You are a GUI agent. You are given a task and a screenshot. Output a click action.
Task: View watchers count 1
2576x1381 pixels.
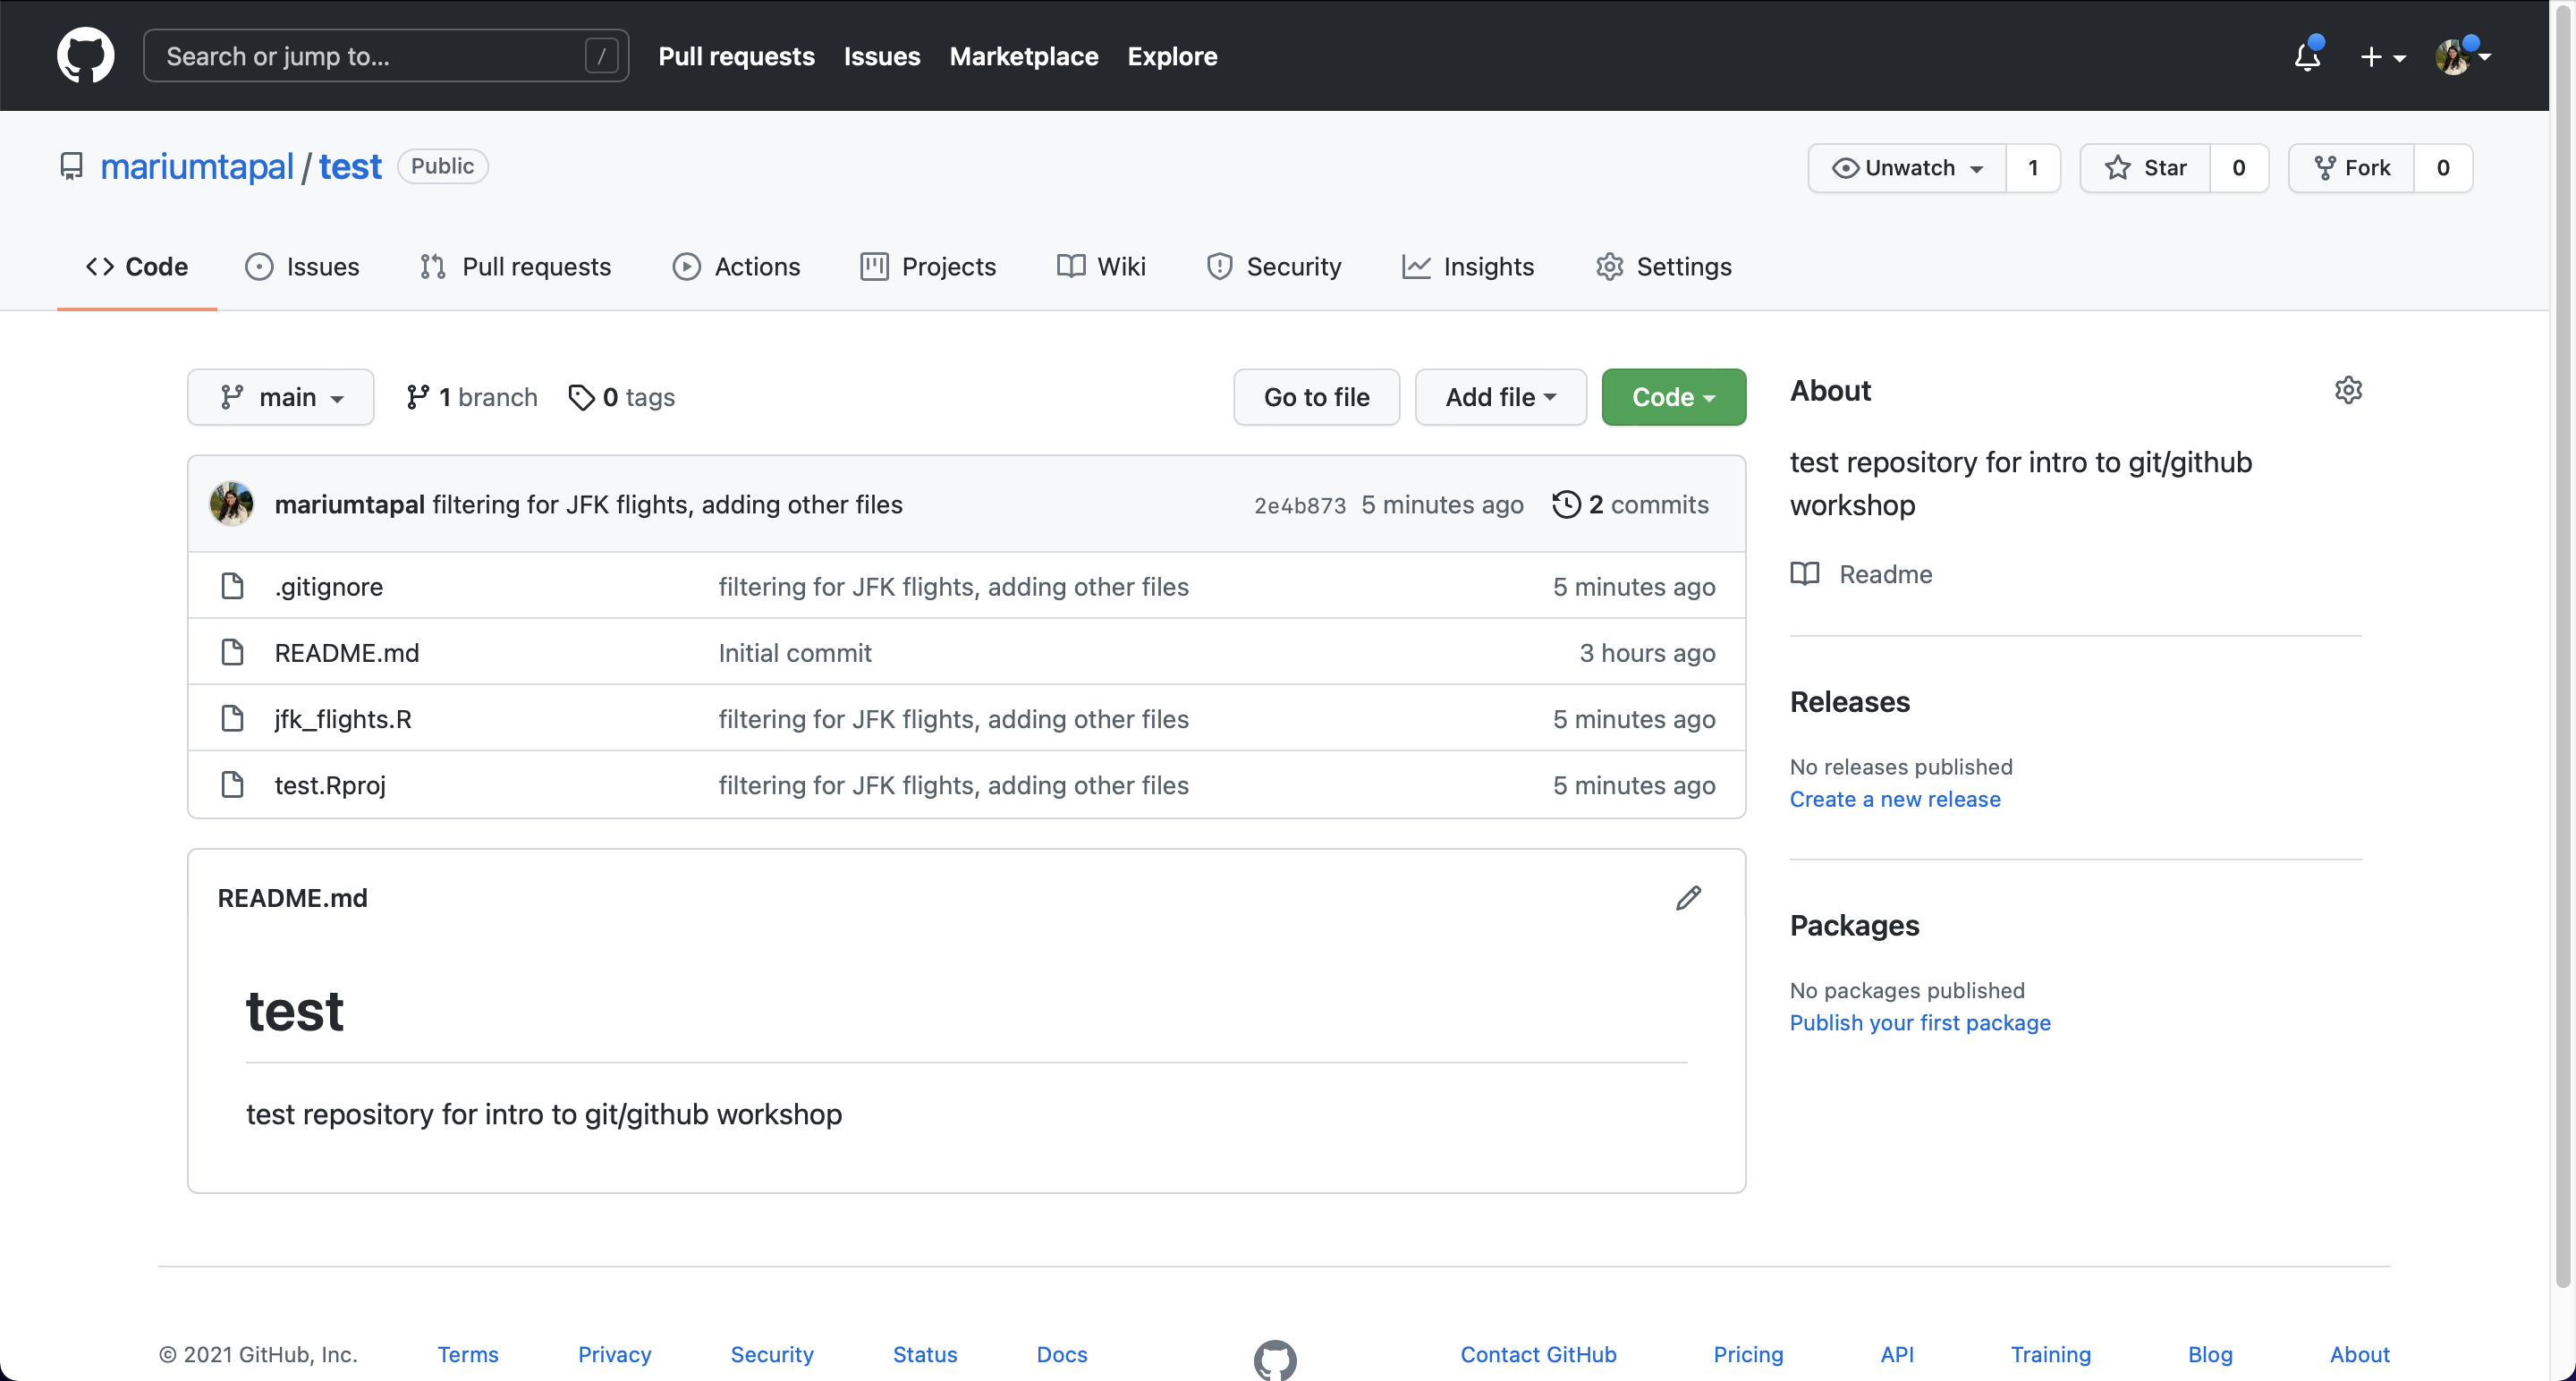(x=2033, y=167)
